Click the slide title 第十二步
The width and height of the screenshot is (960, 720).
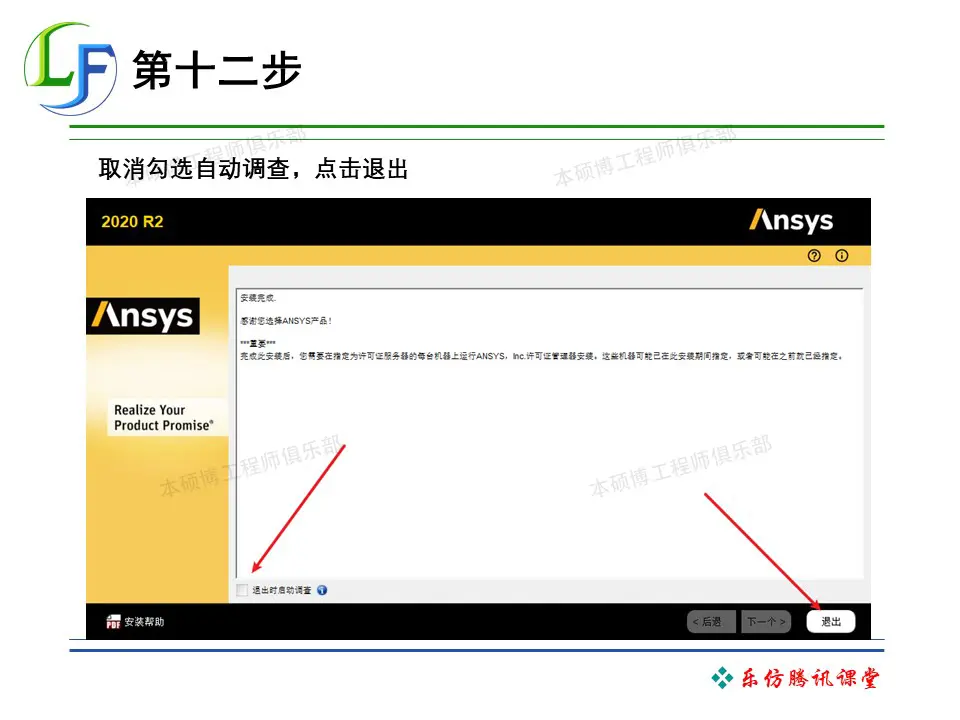pos(217,70)
